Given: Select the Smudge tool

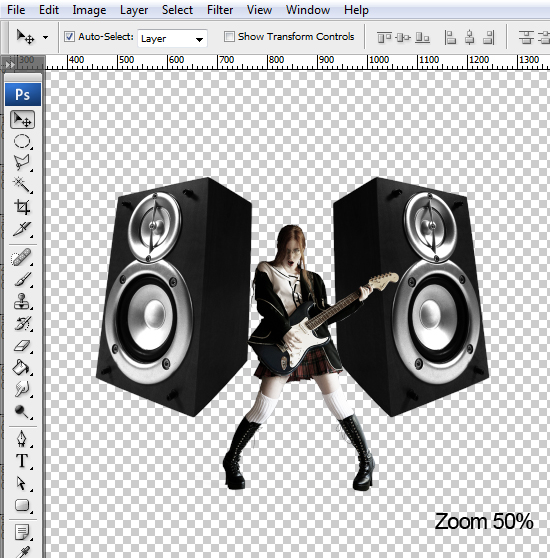Looking at the screenshot, I should click(x=22, y=389).
